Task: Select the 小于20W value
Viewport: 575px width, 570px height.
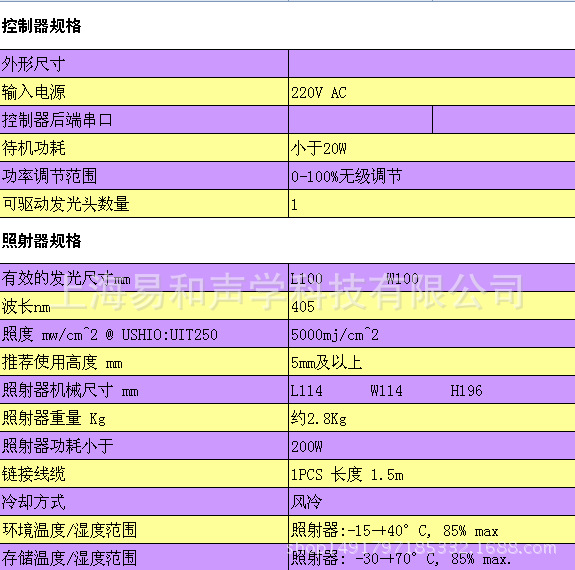Action: 319,149
